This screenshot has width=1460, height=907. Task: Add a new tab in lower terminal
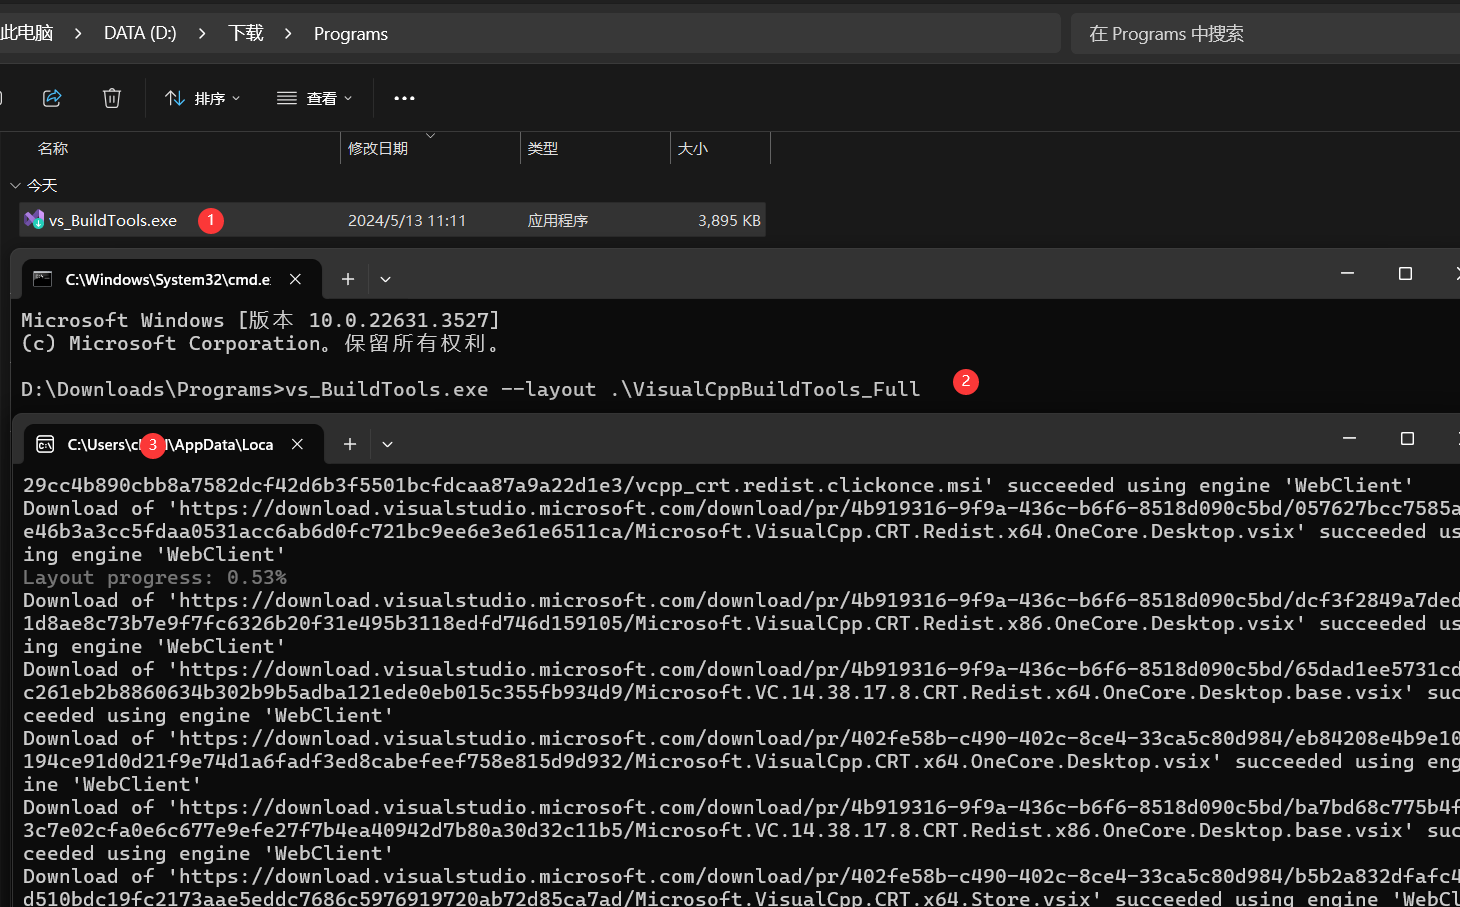(350, 444)
